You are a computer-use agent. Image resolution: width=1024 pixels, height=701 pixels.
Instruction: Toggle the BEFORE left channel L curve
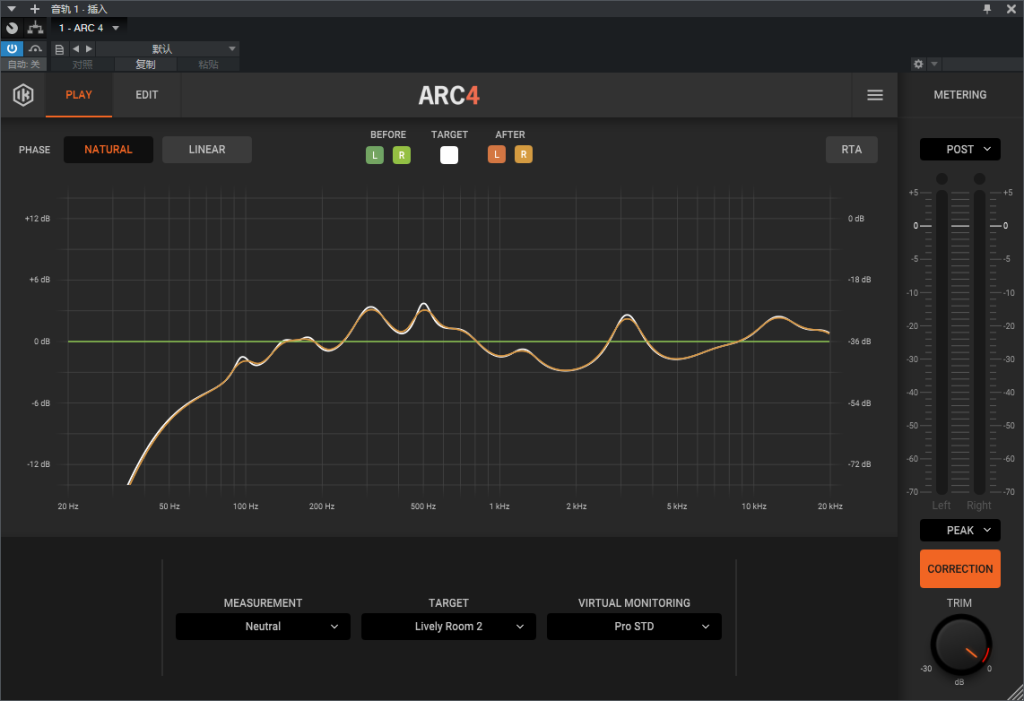point(374,155)
